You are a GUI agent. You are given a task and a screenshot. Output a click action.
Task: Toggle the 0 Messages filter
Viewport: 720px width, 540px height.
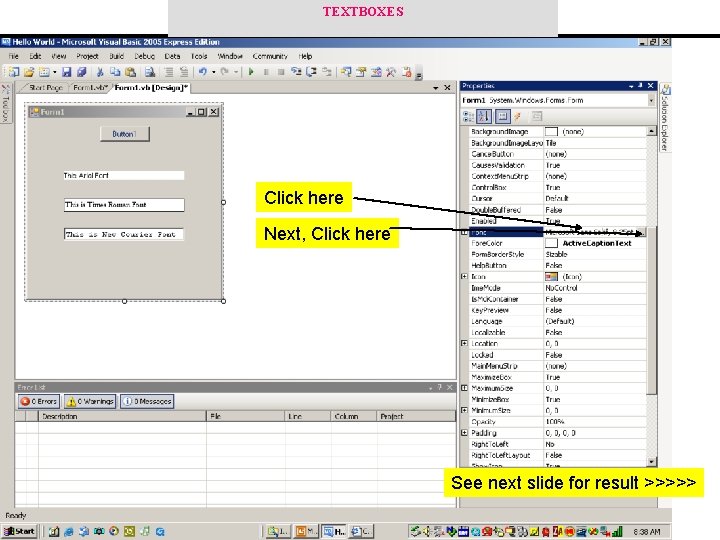(147, 401)
